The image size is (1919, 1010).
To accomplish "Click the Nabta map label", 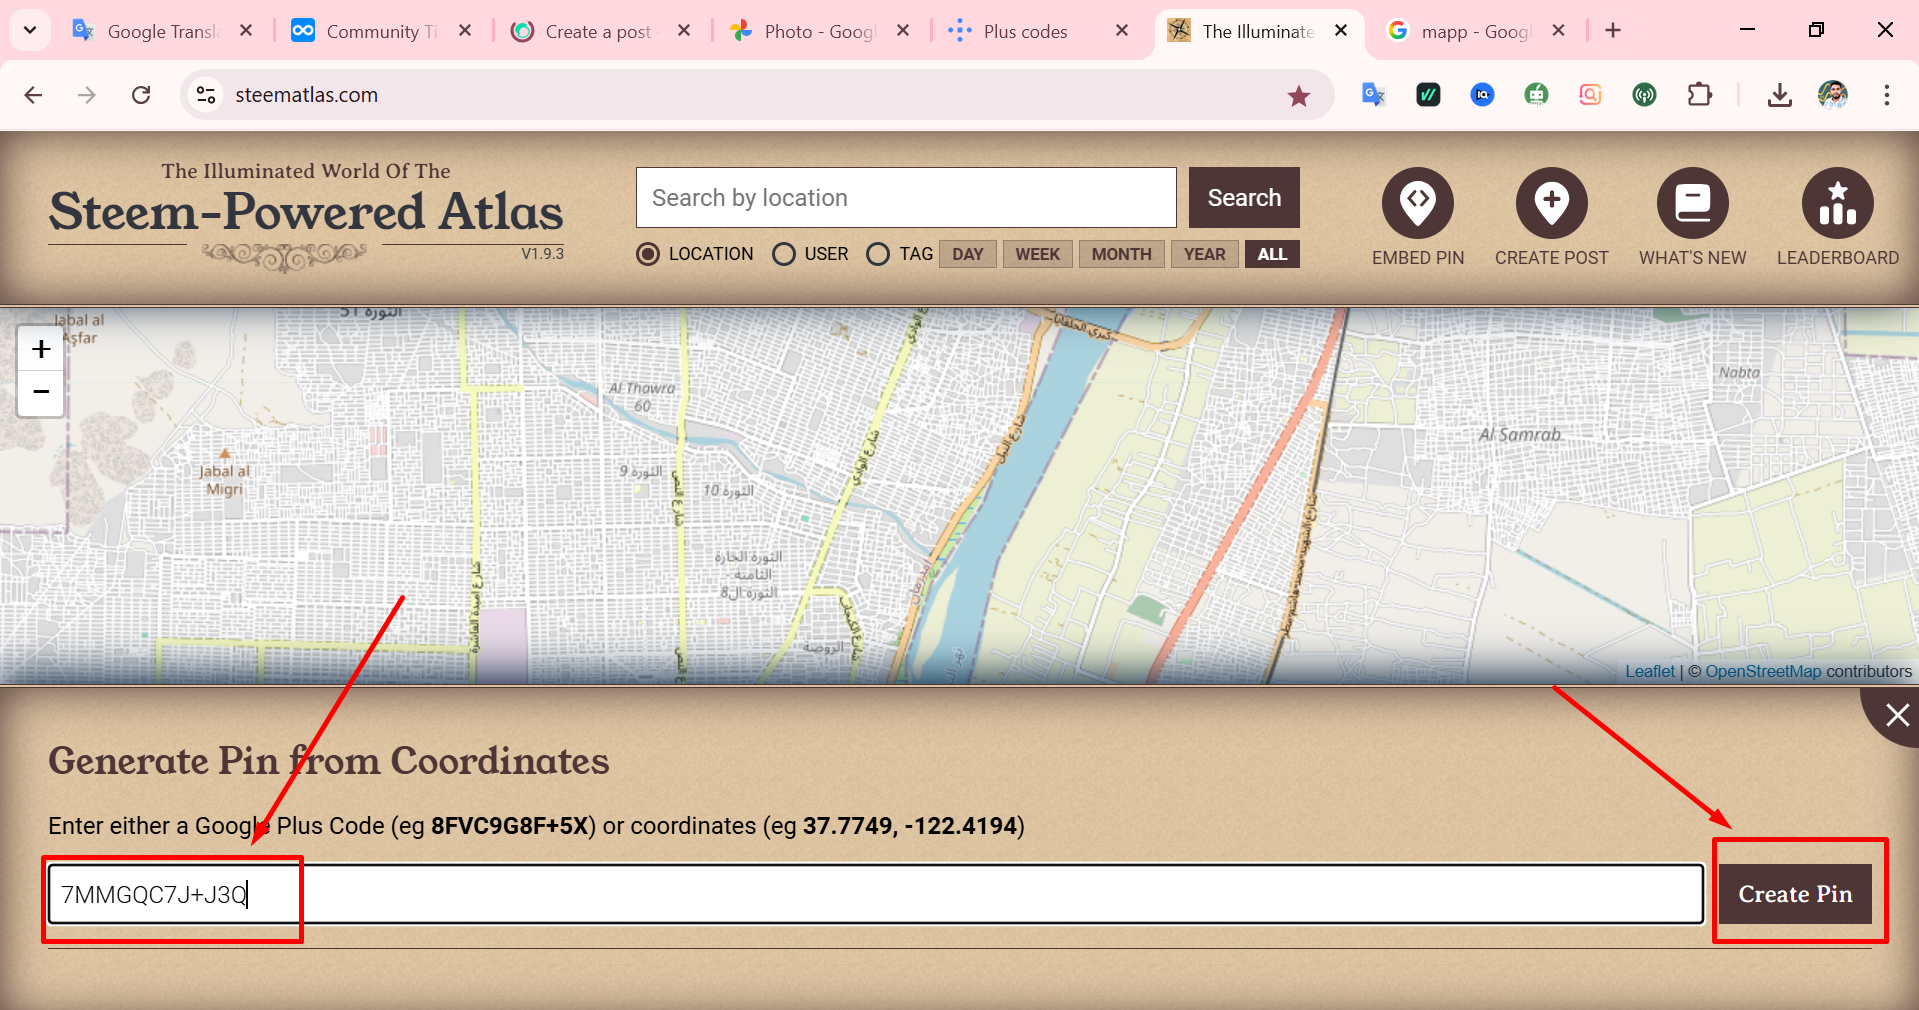I will [x=1739, y=372].
